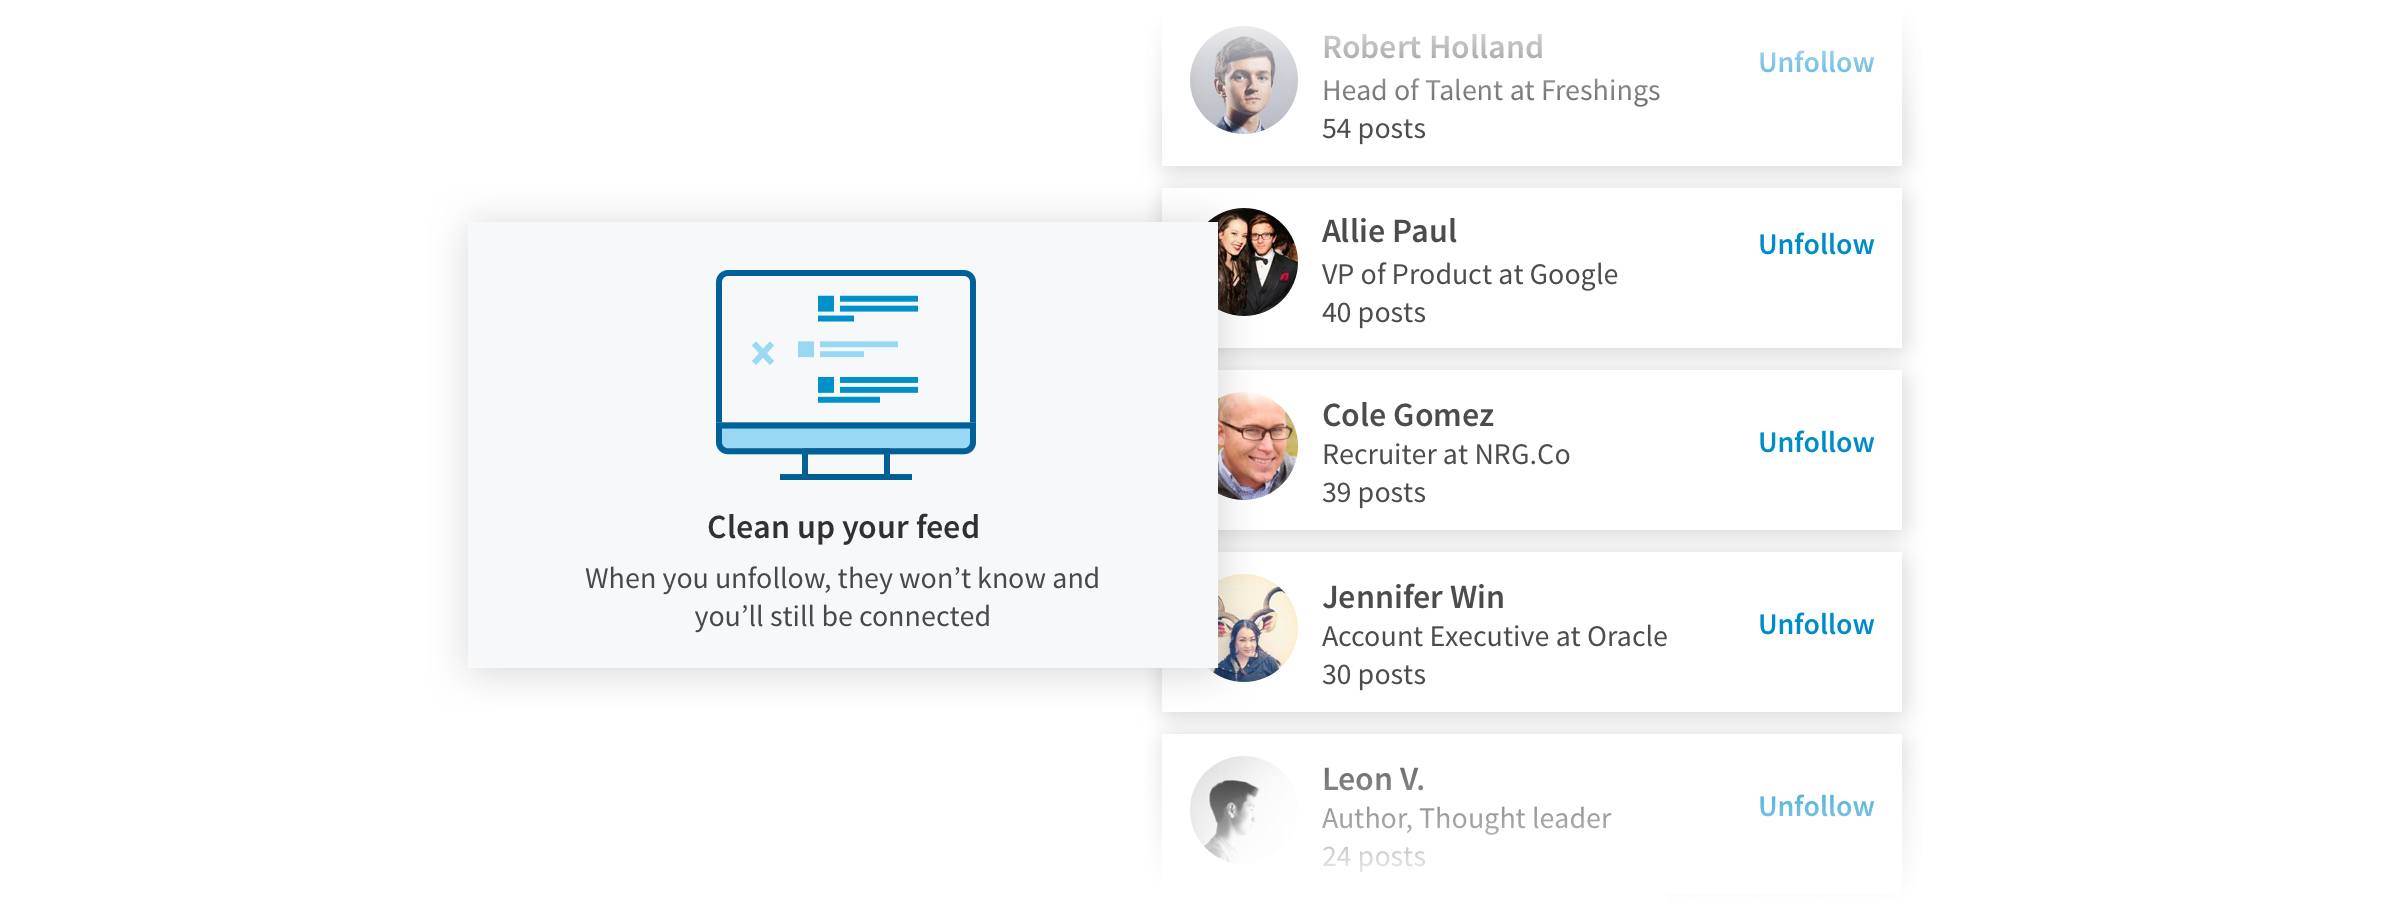
Task: Open Jennifer Win's profile photo
Action: 1258,628
